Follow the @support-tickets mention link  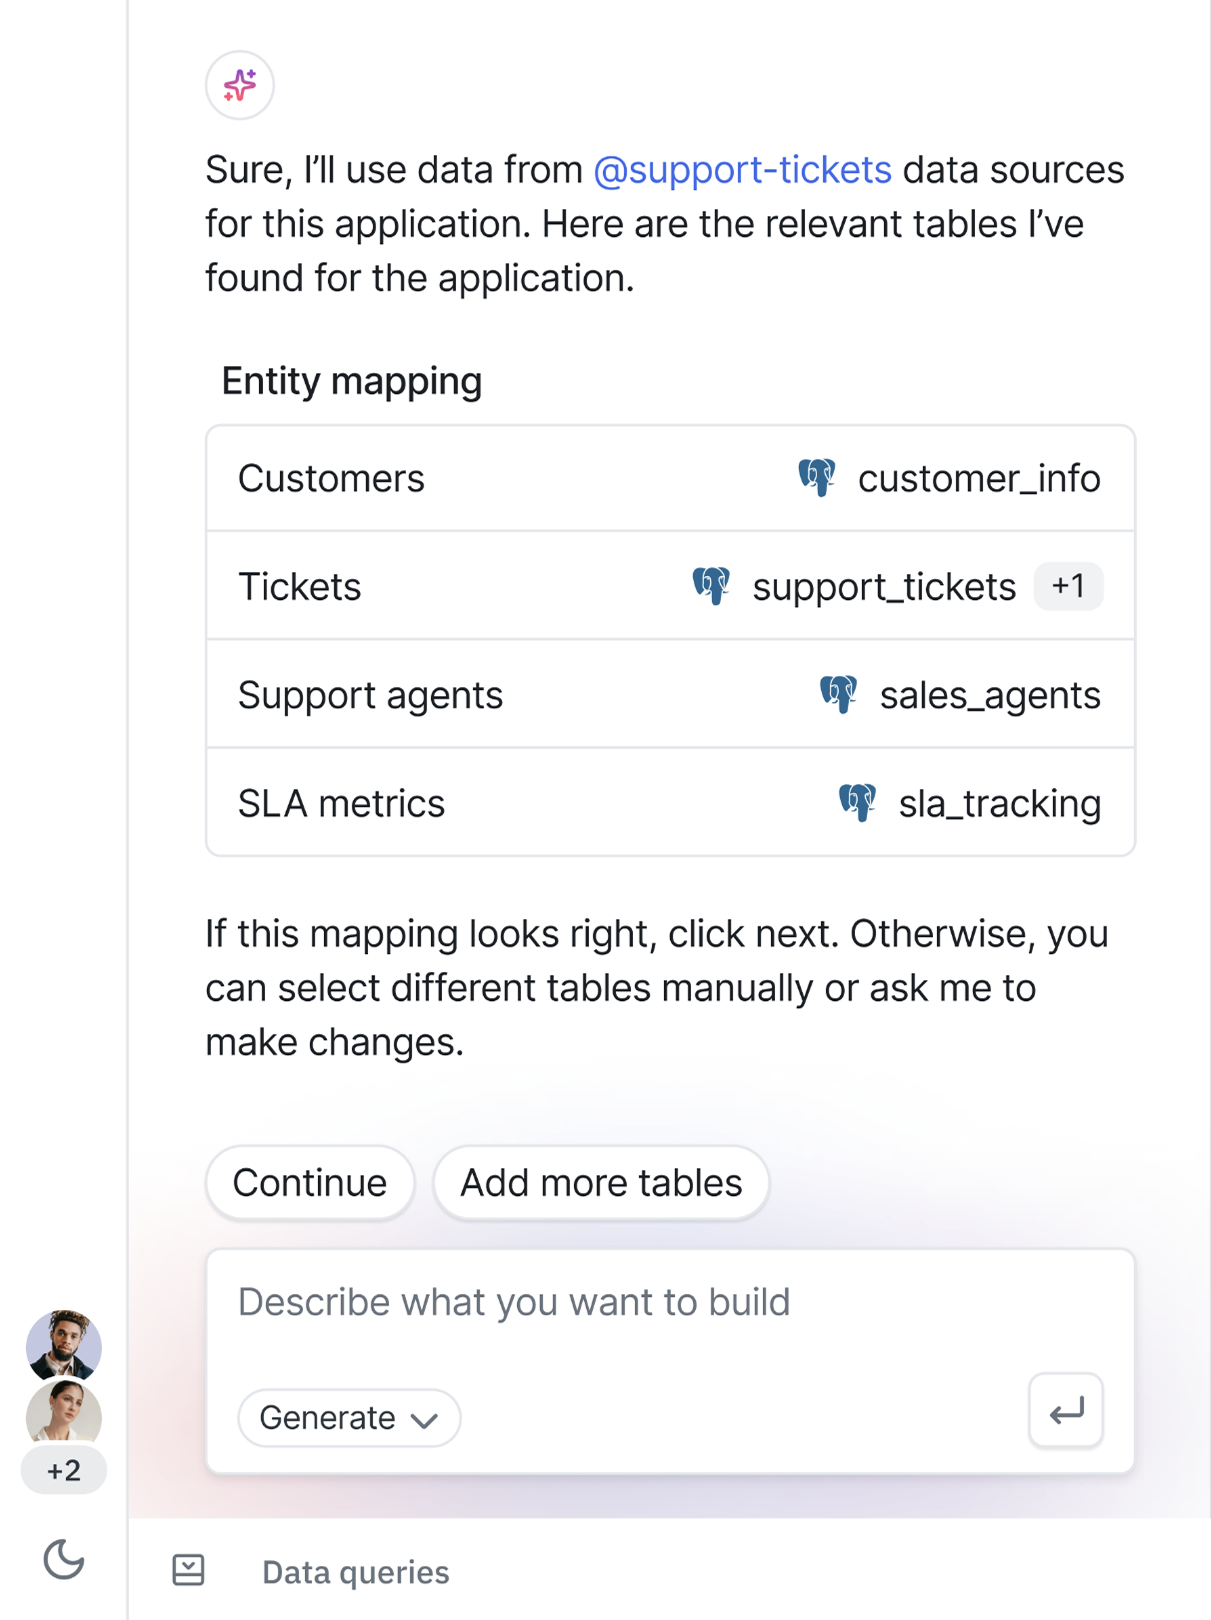[742, 170]
